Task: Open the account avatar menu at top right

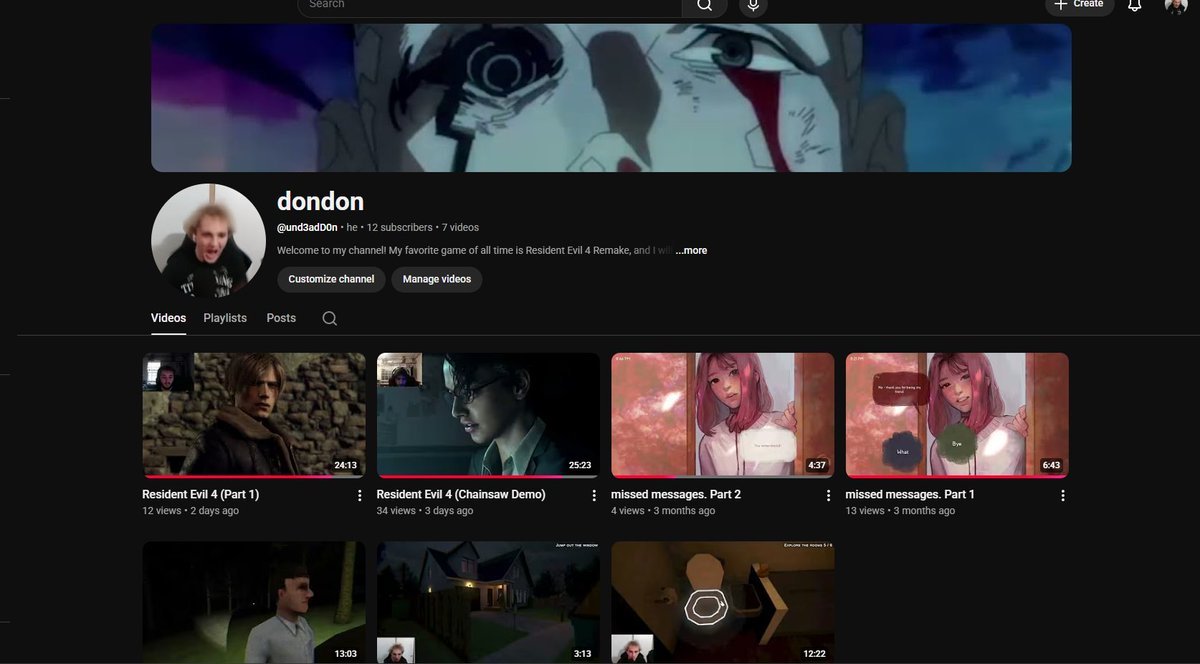Action: (x=1176, y=5)
